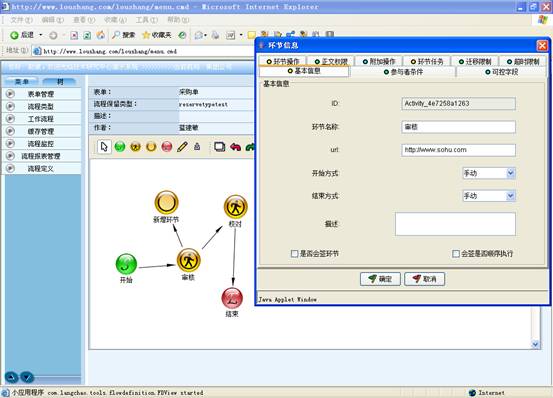Close the 环节信息 dialog
The height and width of the screenshot is (398, 553).
point(542,45)
